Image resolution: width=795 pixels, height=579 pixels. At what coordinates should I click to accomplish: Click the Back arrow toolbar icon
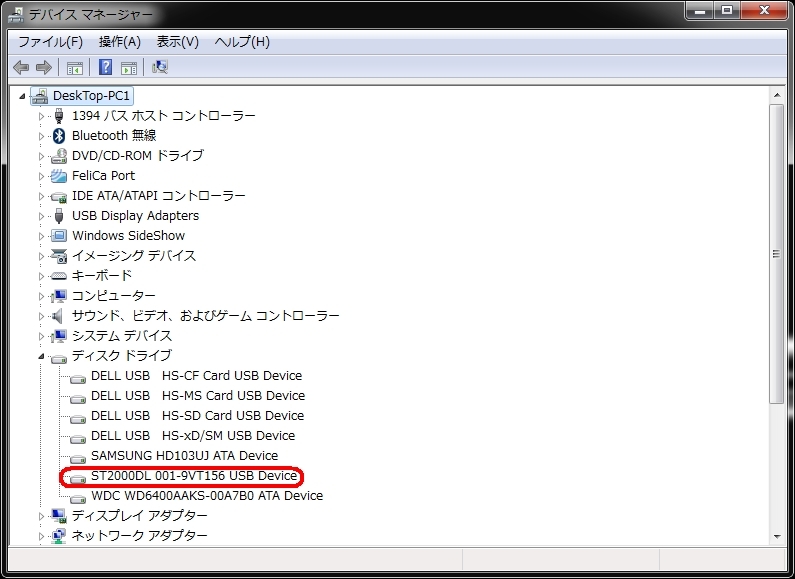click(x=21, y=67)
